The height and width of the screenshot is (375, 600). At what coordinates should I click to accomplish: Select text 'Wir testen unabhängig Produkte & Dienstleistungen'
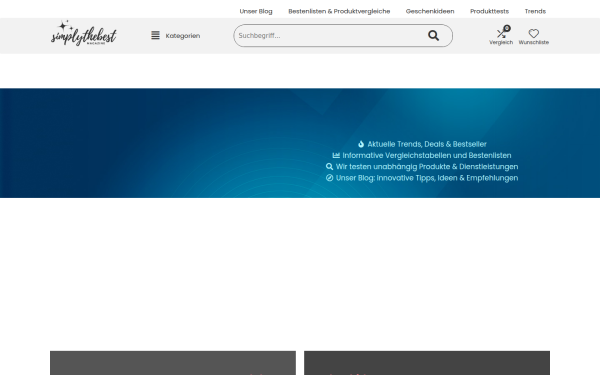tap(427, 166)
